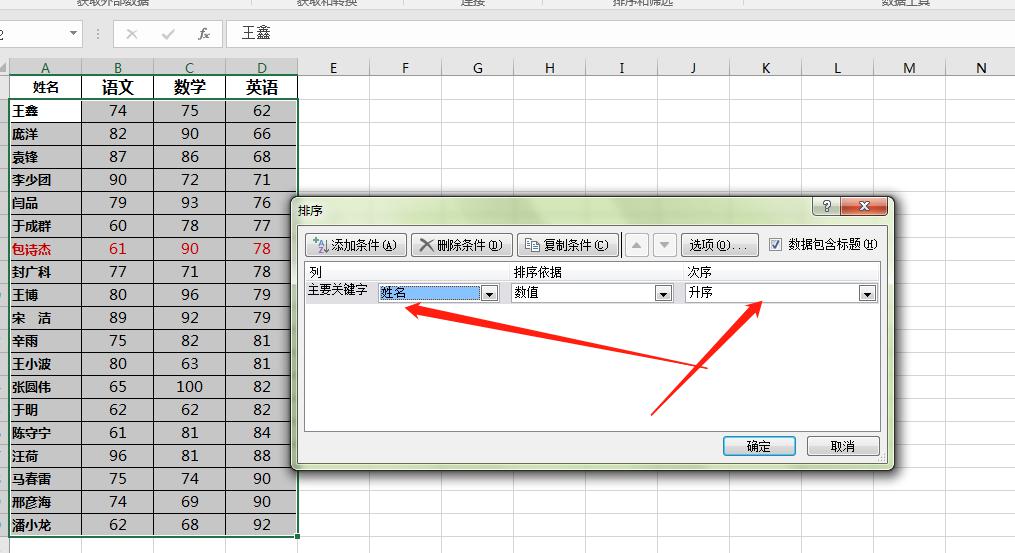Screen dimensions: 1015x553
Task: Click the 英语 header cell
Action: tap(262, 87)
